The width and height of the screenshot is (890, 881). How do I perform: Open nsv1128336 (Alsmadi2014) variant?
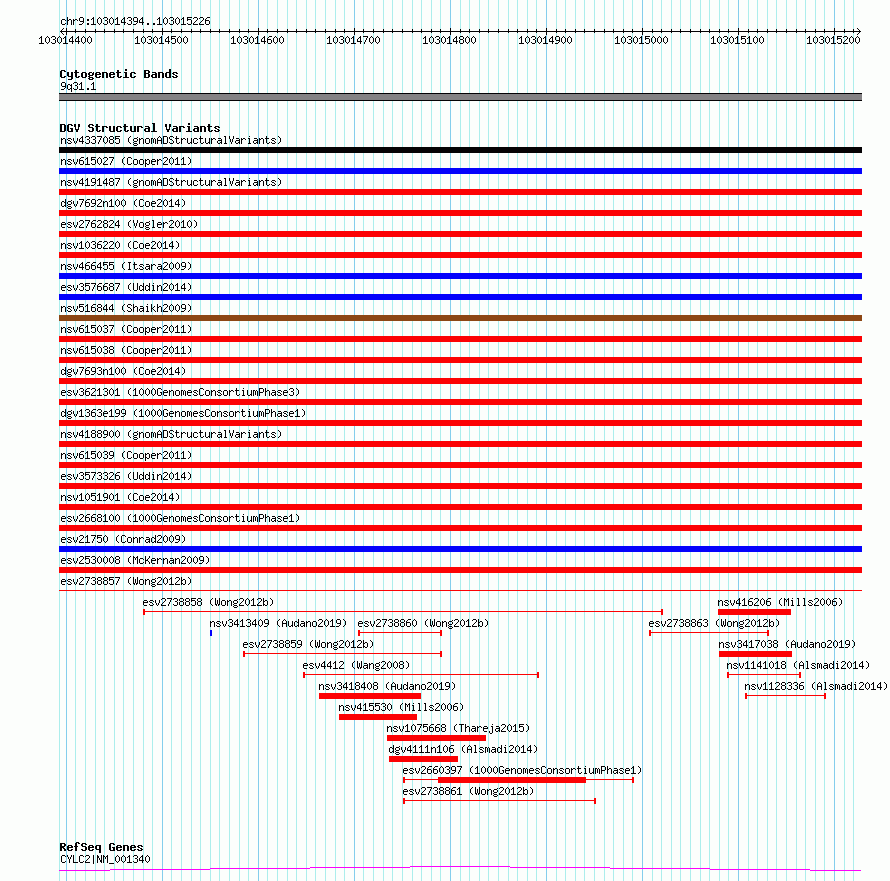point(816,686)
